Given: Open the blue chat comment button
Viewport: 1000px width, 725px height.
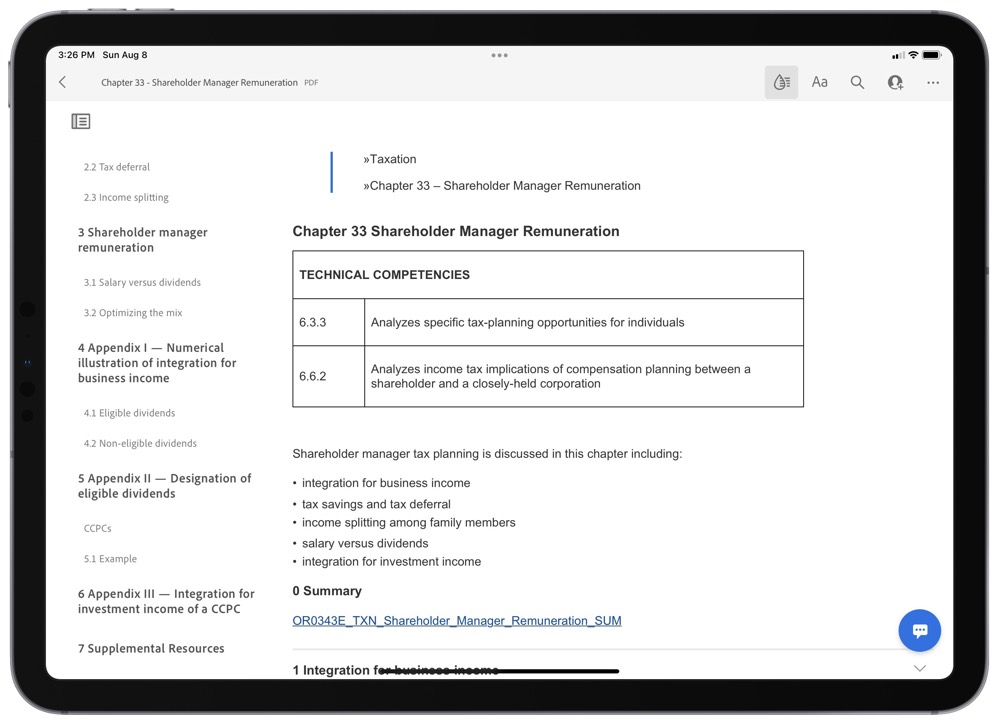Looking at the screenshot, I should point(919,631).
